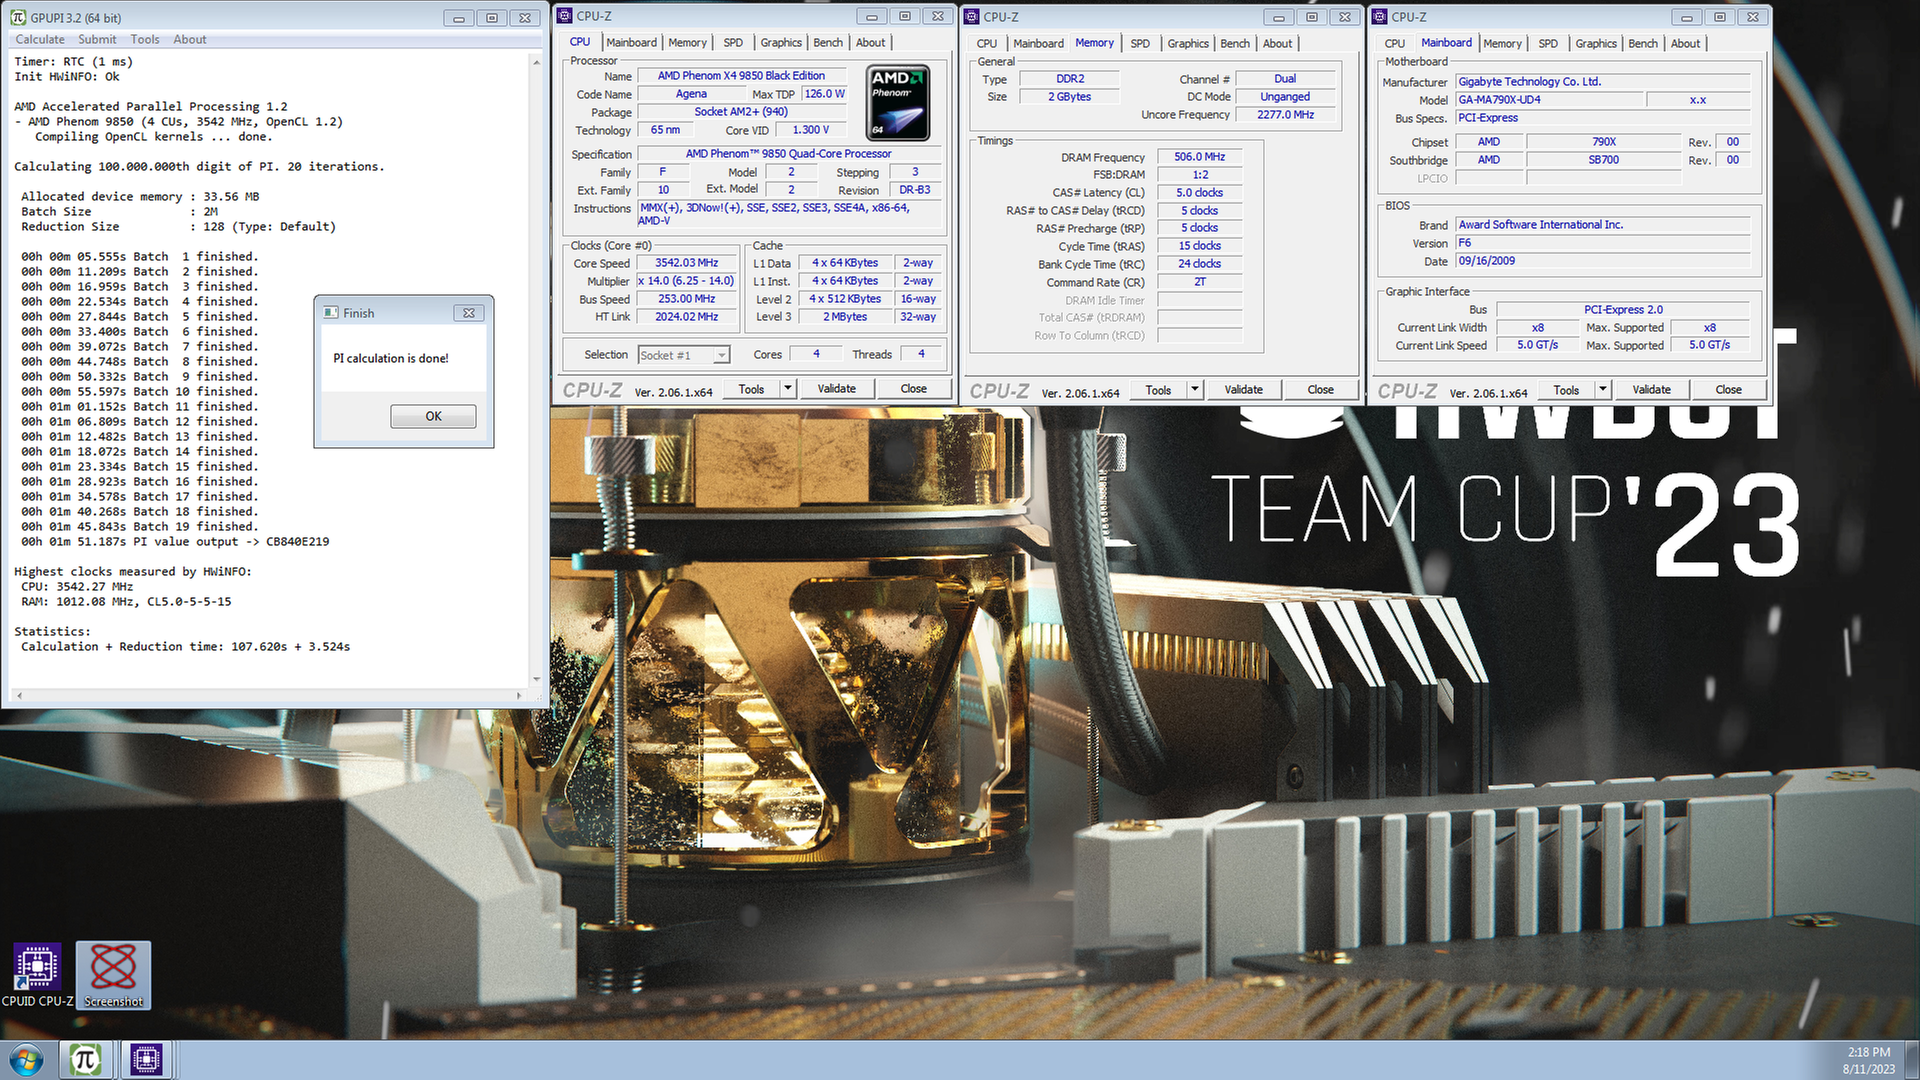The image size is (1920, 1080).
Task: Click the Core Speed 3542.03 MHz value
Action: coord(686,263)
